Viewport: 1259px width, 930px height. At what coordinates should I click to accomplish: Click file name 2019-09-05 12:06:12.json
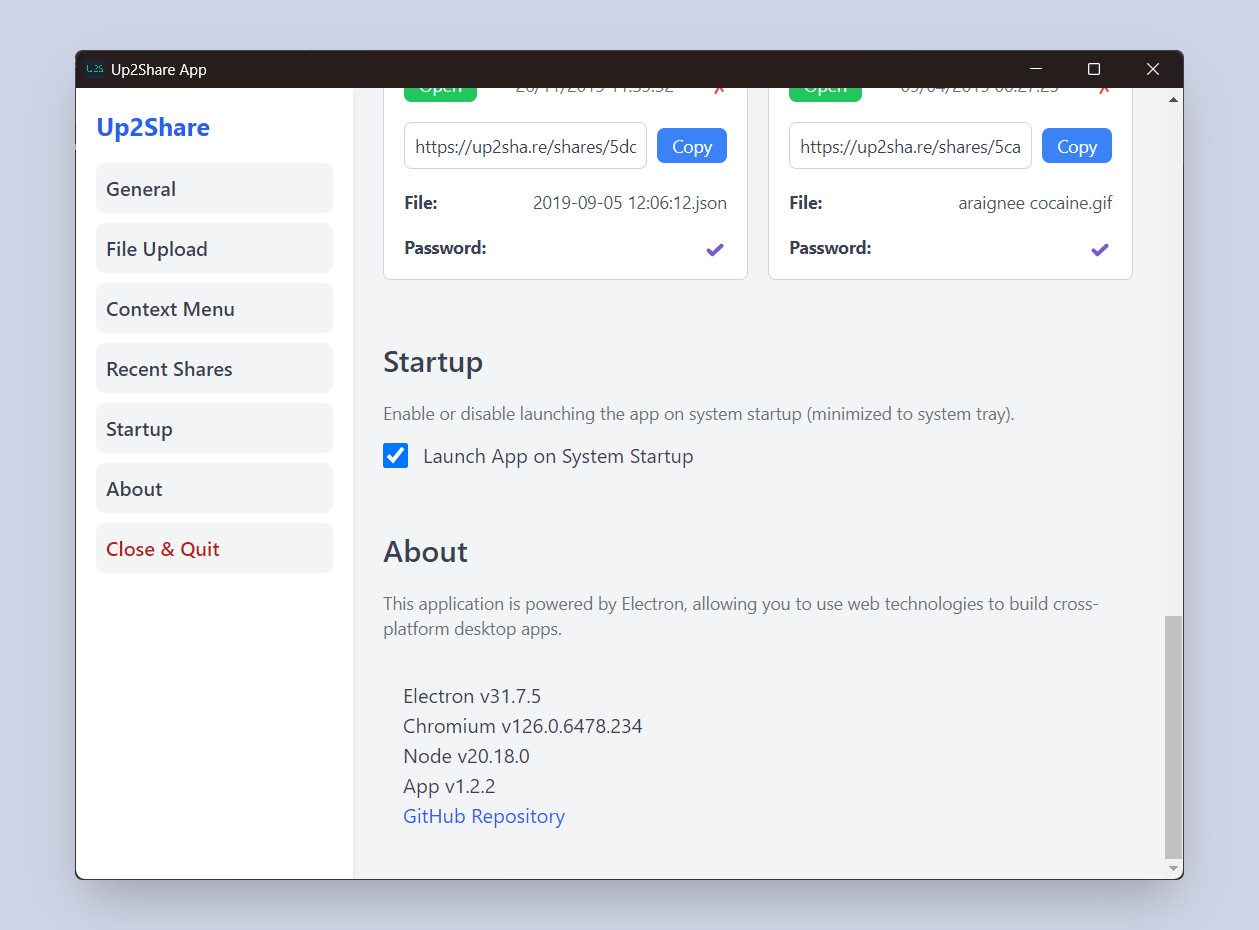630,203
